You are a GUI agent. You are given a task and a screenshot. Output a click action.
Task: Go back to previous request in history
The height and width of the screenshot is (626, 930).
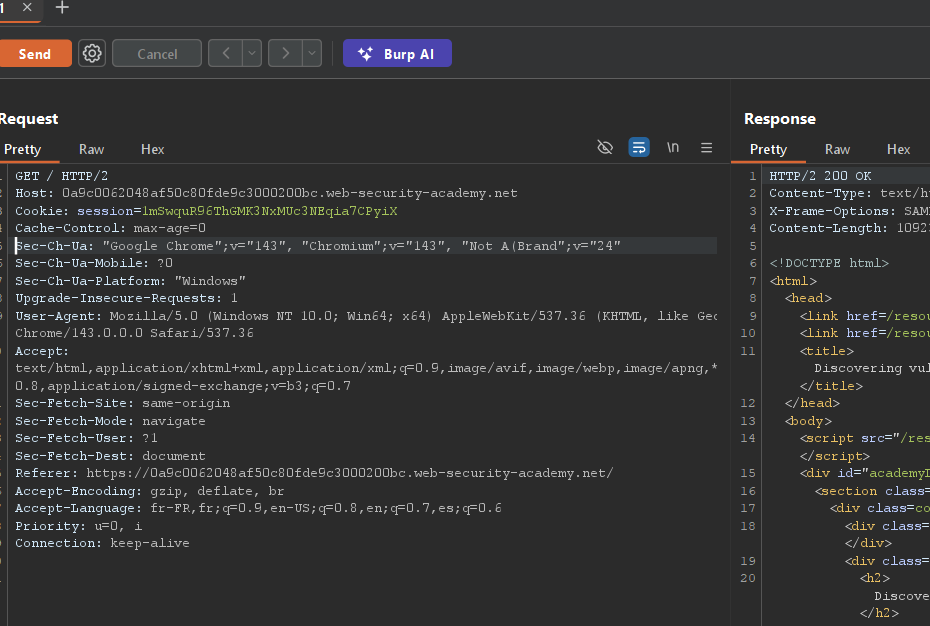225,54
